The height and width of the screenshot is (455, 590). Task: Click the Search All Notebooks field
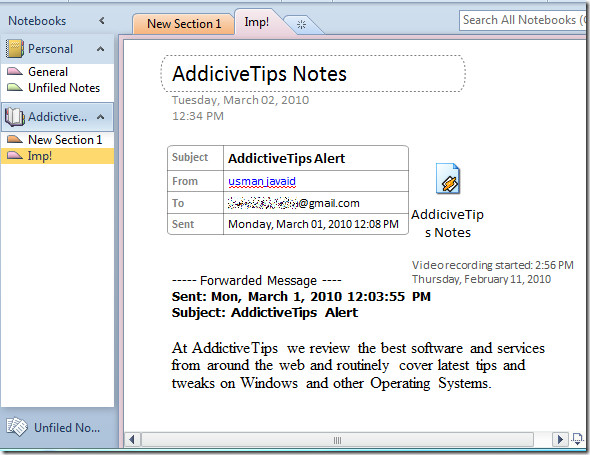tap(523, 20)
